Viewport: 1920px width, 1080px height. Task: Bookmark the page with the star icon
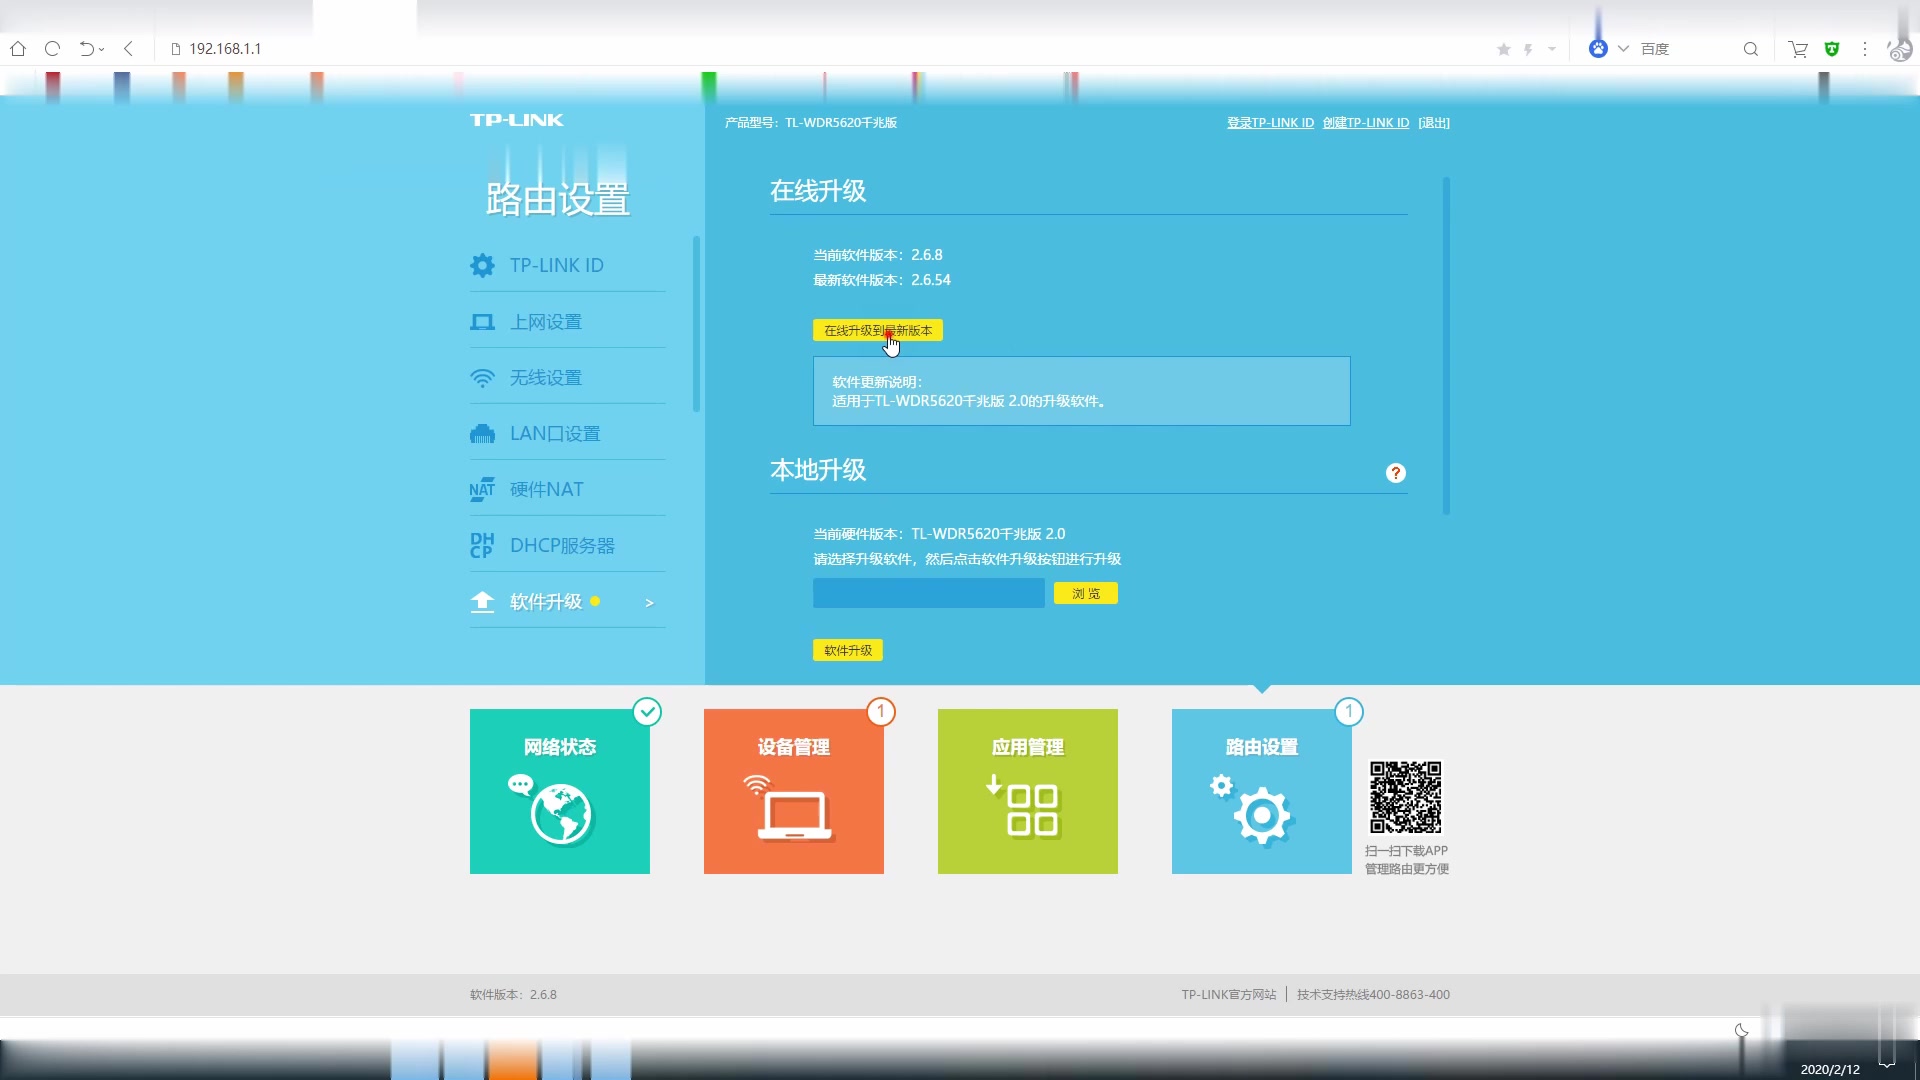[1504, 49]
